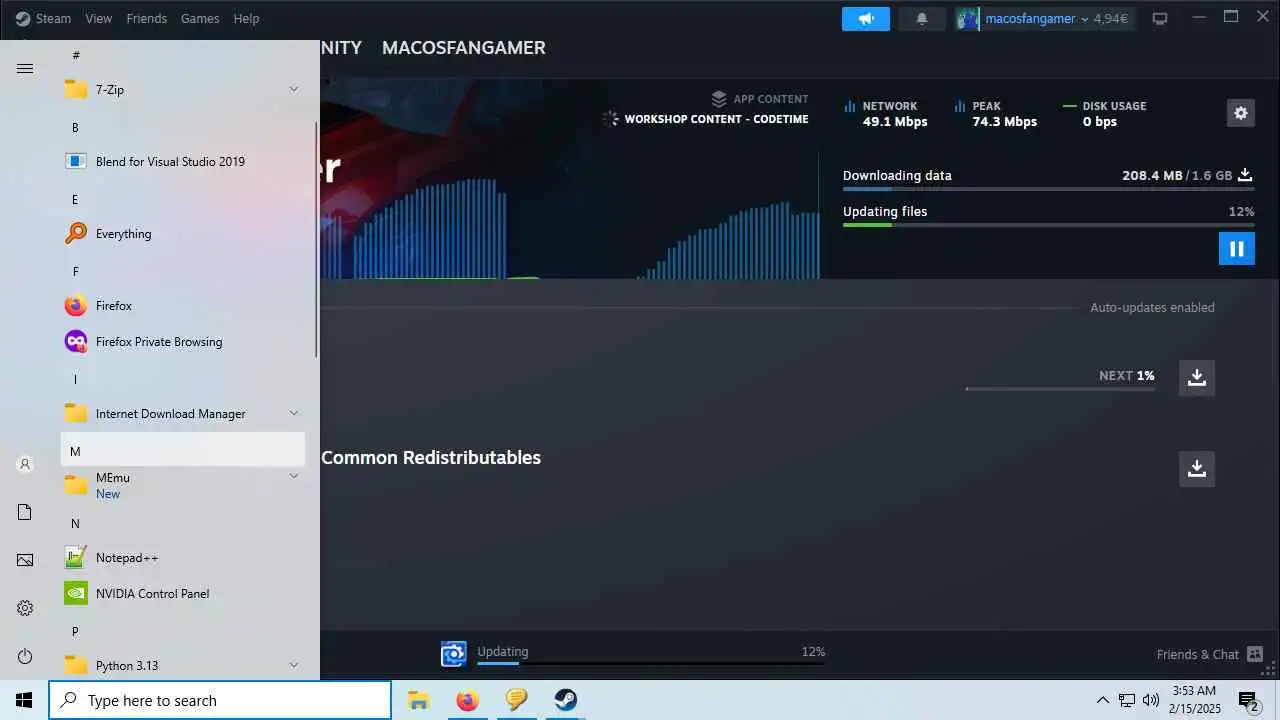Open network icon in system tray
Viewport: 1280px width, 720px height.
[1127, 700]
